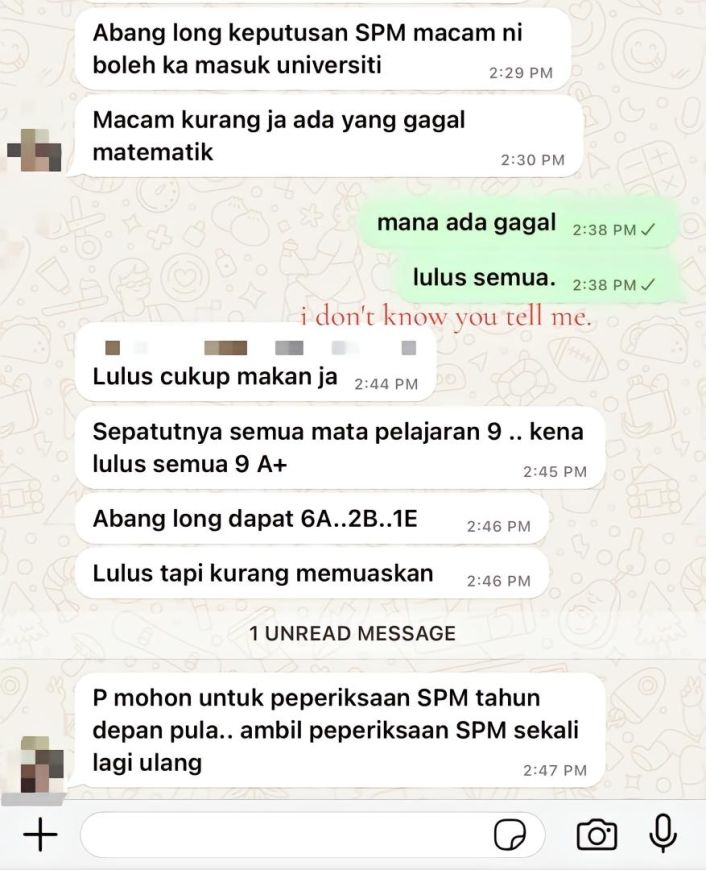
Task: Select the 'mana ada gagal' sent message
Action: pyautogui.click(x=518, y=224)
